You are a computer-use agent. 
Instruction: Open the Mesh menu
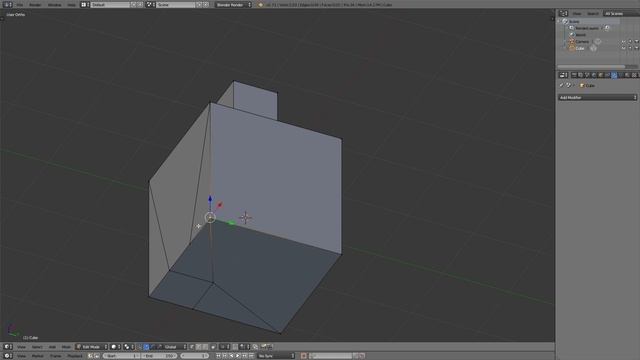coord(66,347)
